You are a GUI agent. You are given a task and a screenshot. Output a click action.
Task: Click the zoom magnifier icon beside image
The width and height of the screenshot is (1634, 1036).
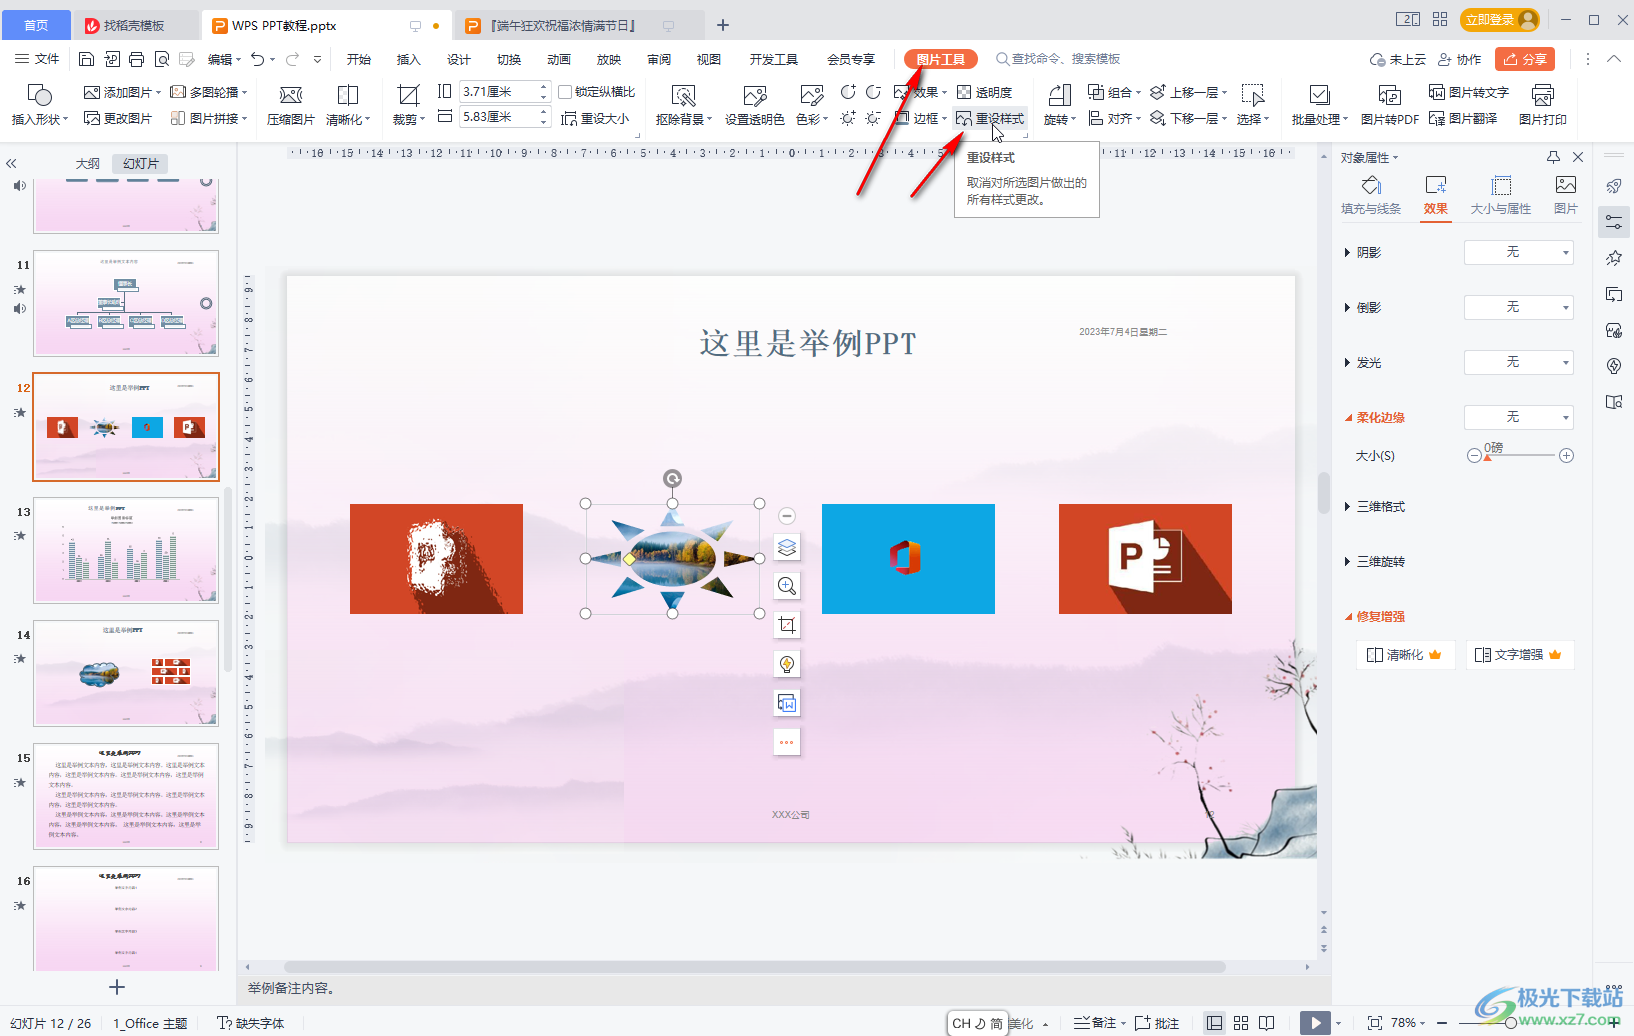pyautogui.click(x=787, y=586)
